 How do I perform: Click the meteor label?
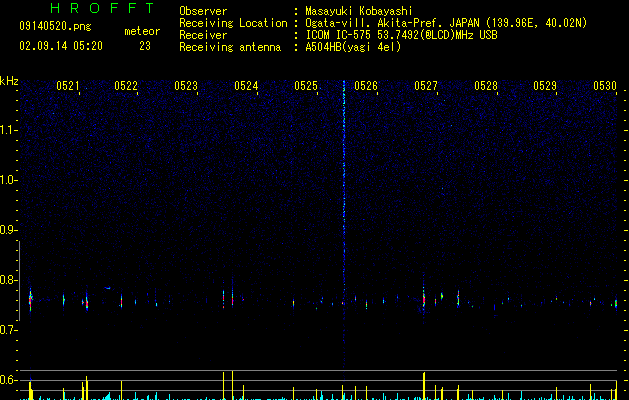coord(142,31)
